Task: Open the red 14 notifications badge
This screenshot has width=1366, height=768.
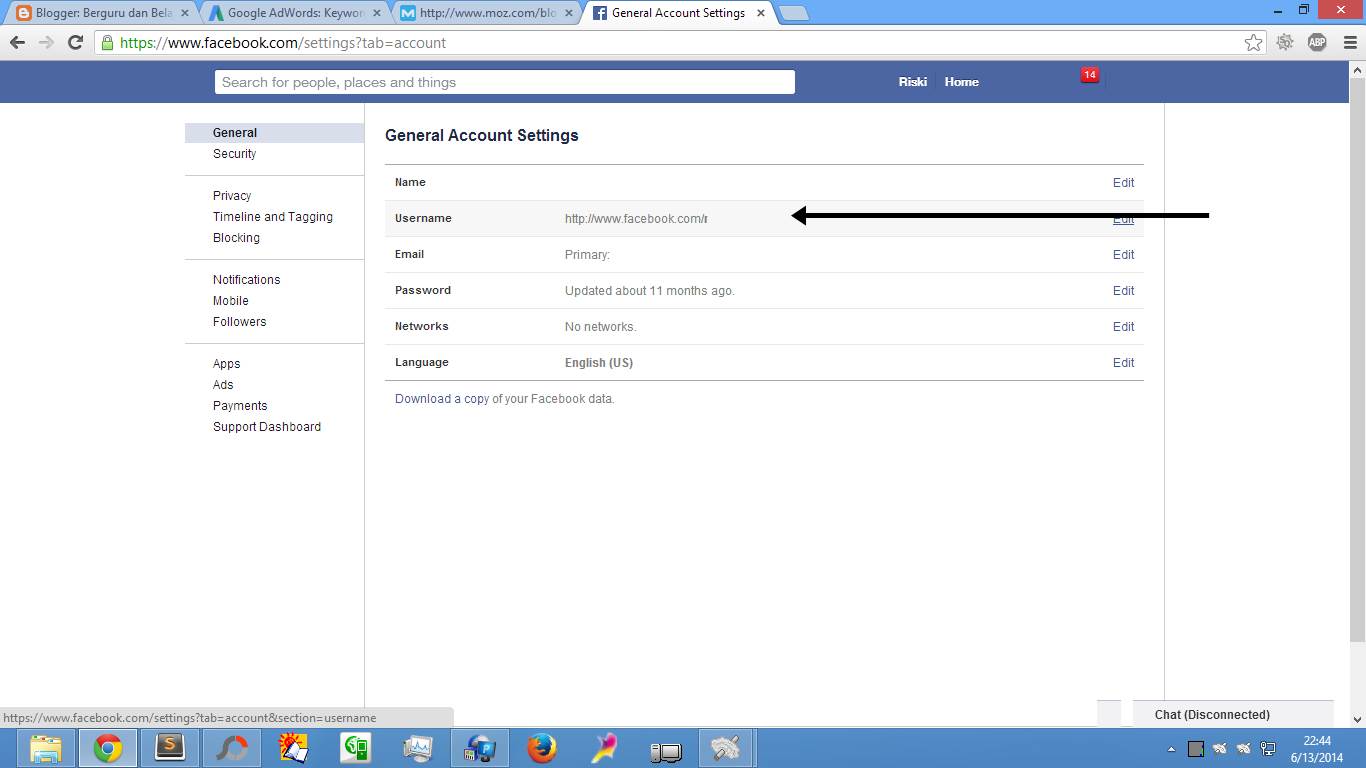Action: click(1089, 75)
